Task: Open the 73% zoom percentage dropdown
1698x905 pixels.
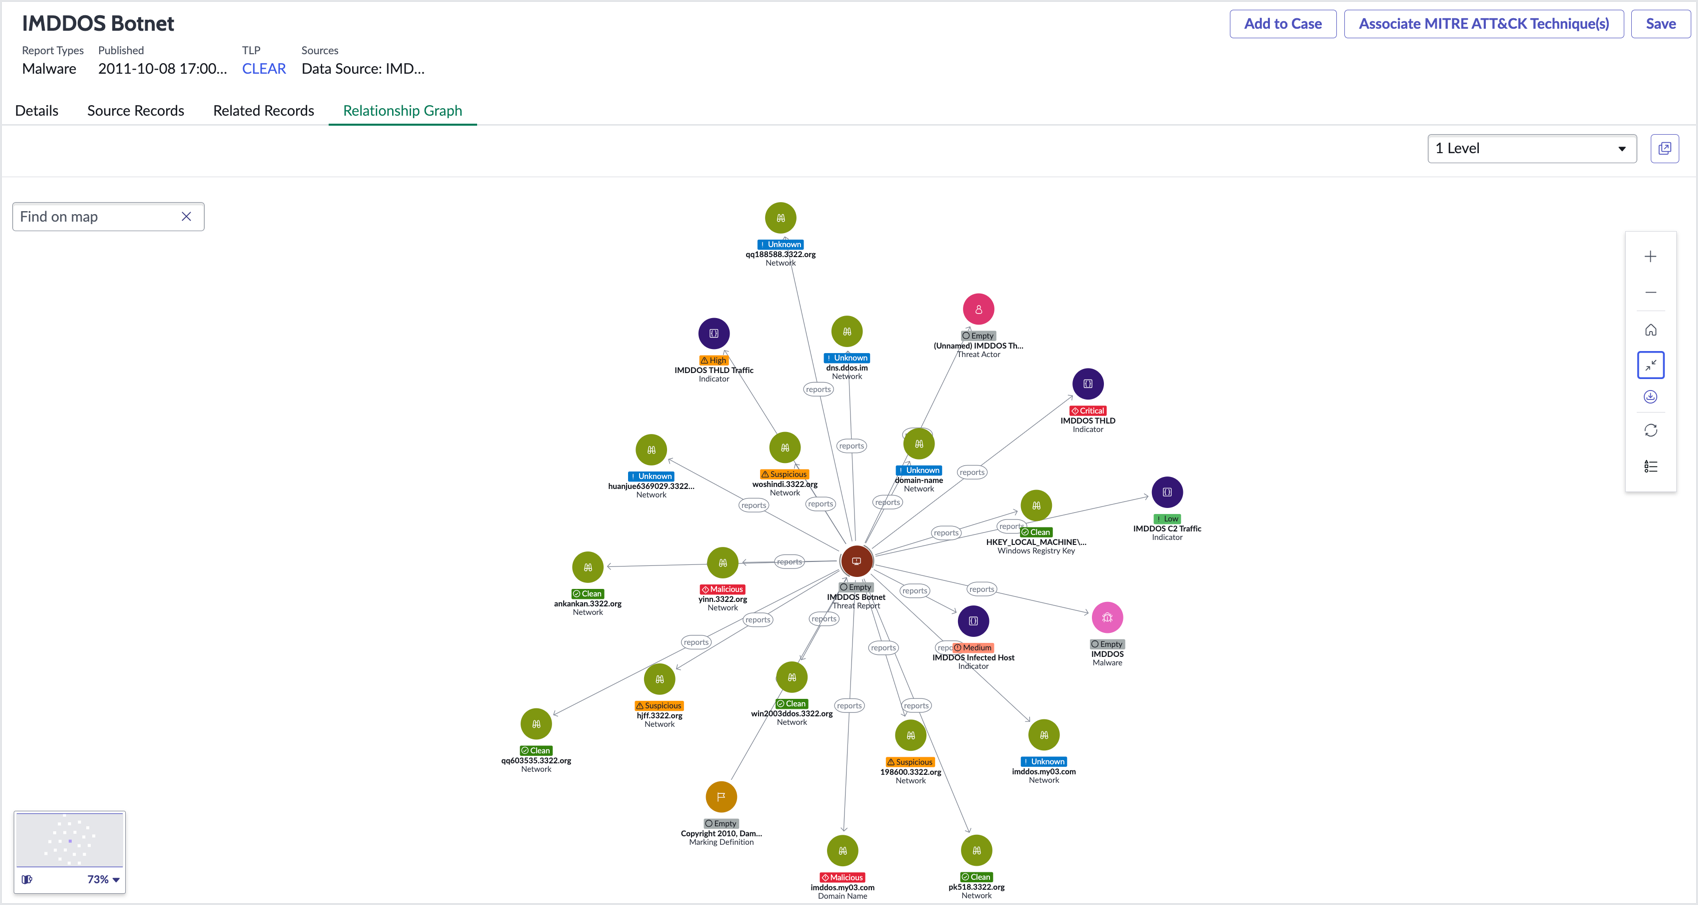Action: [x=104, y=880]
